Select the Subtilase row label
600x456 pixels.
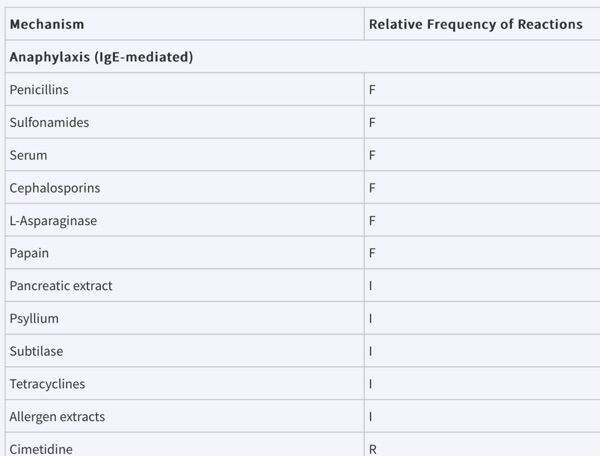click(x=36, y=351)
